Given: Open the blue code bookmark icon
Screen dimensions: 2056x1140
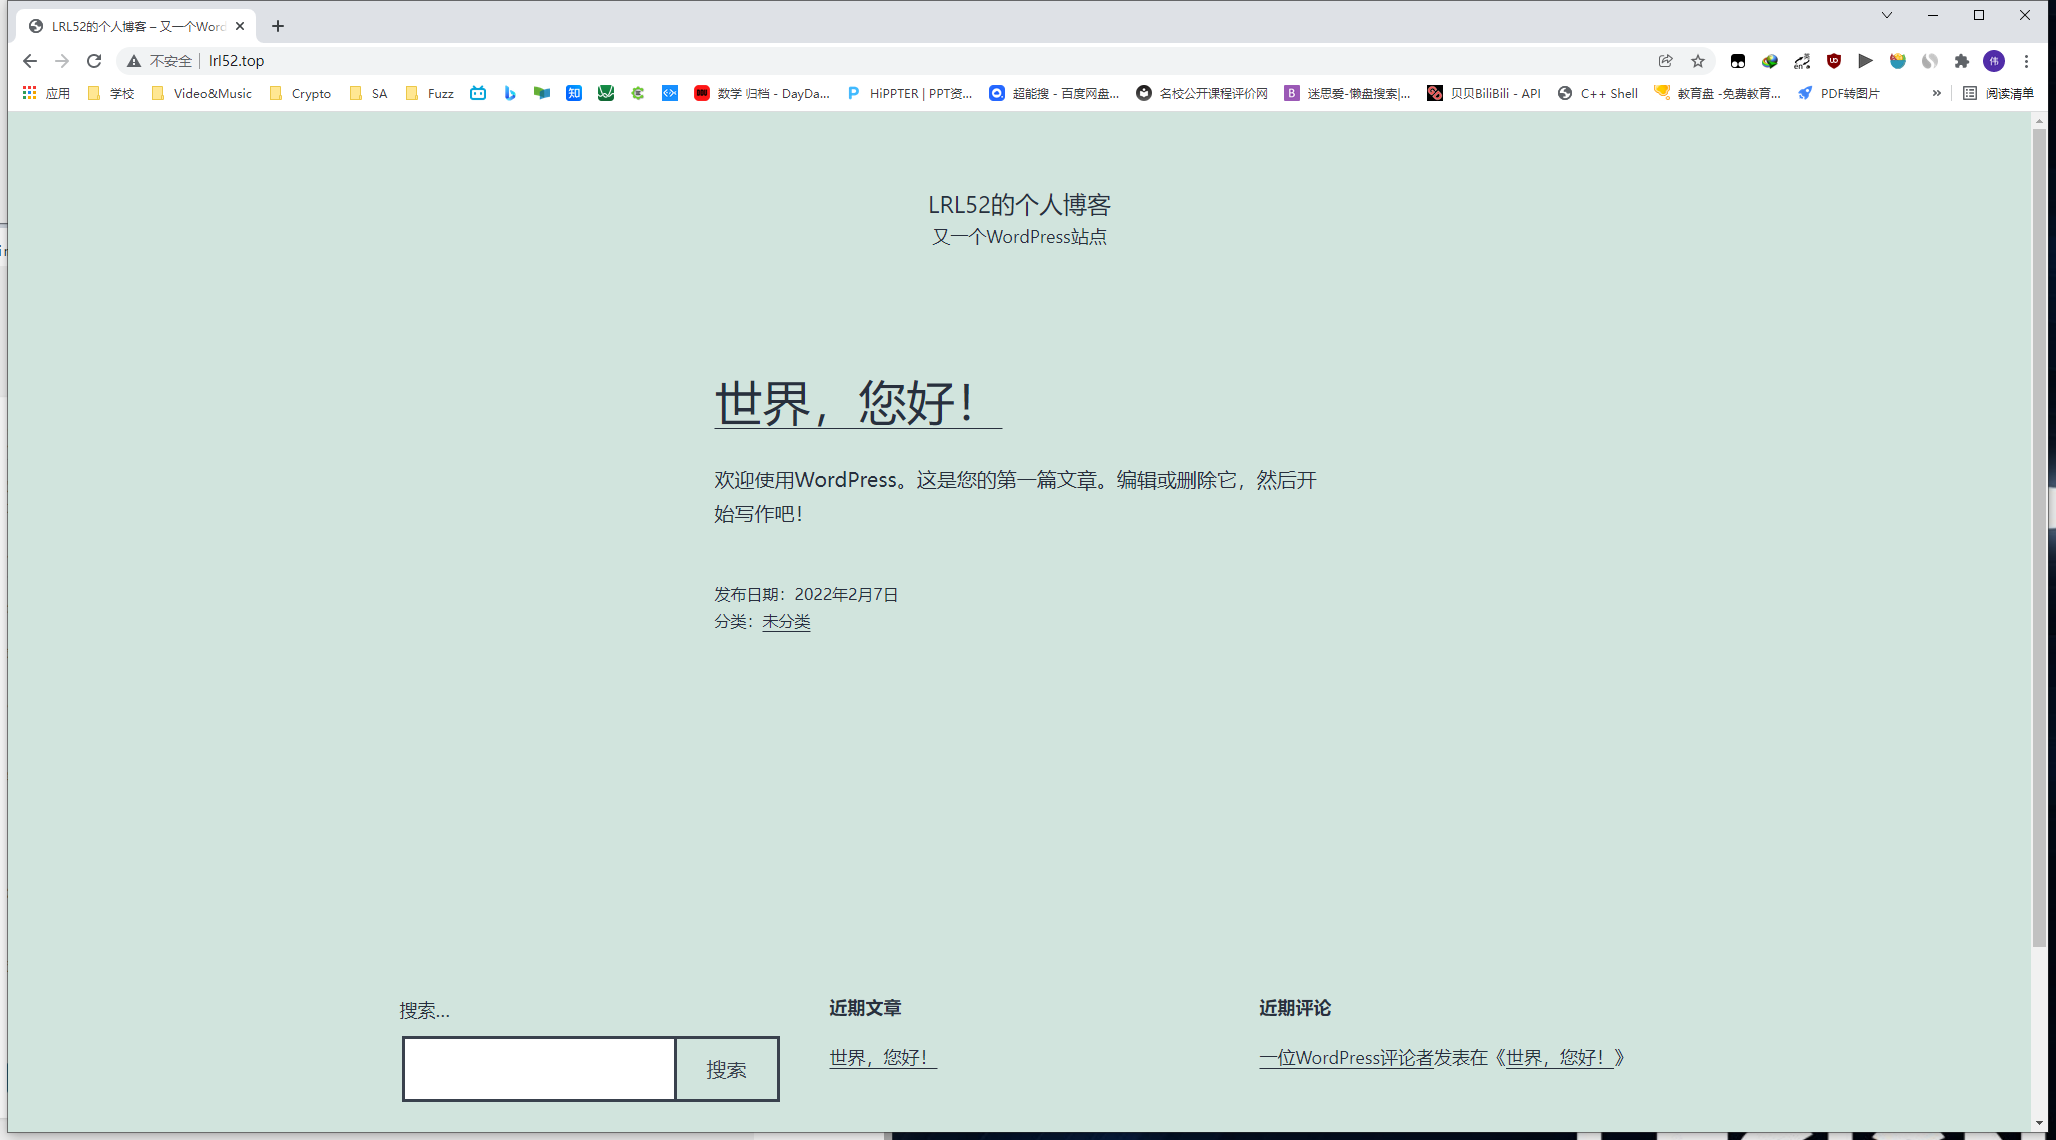Looking at the screenshot, I should [670, 93].
